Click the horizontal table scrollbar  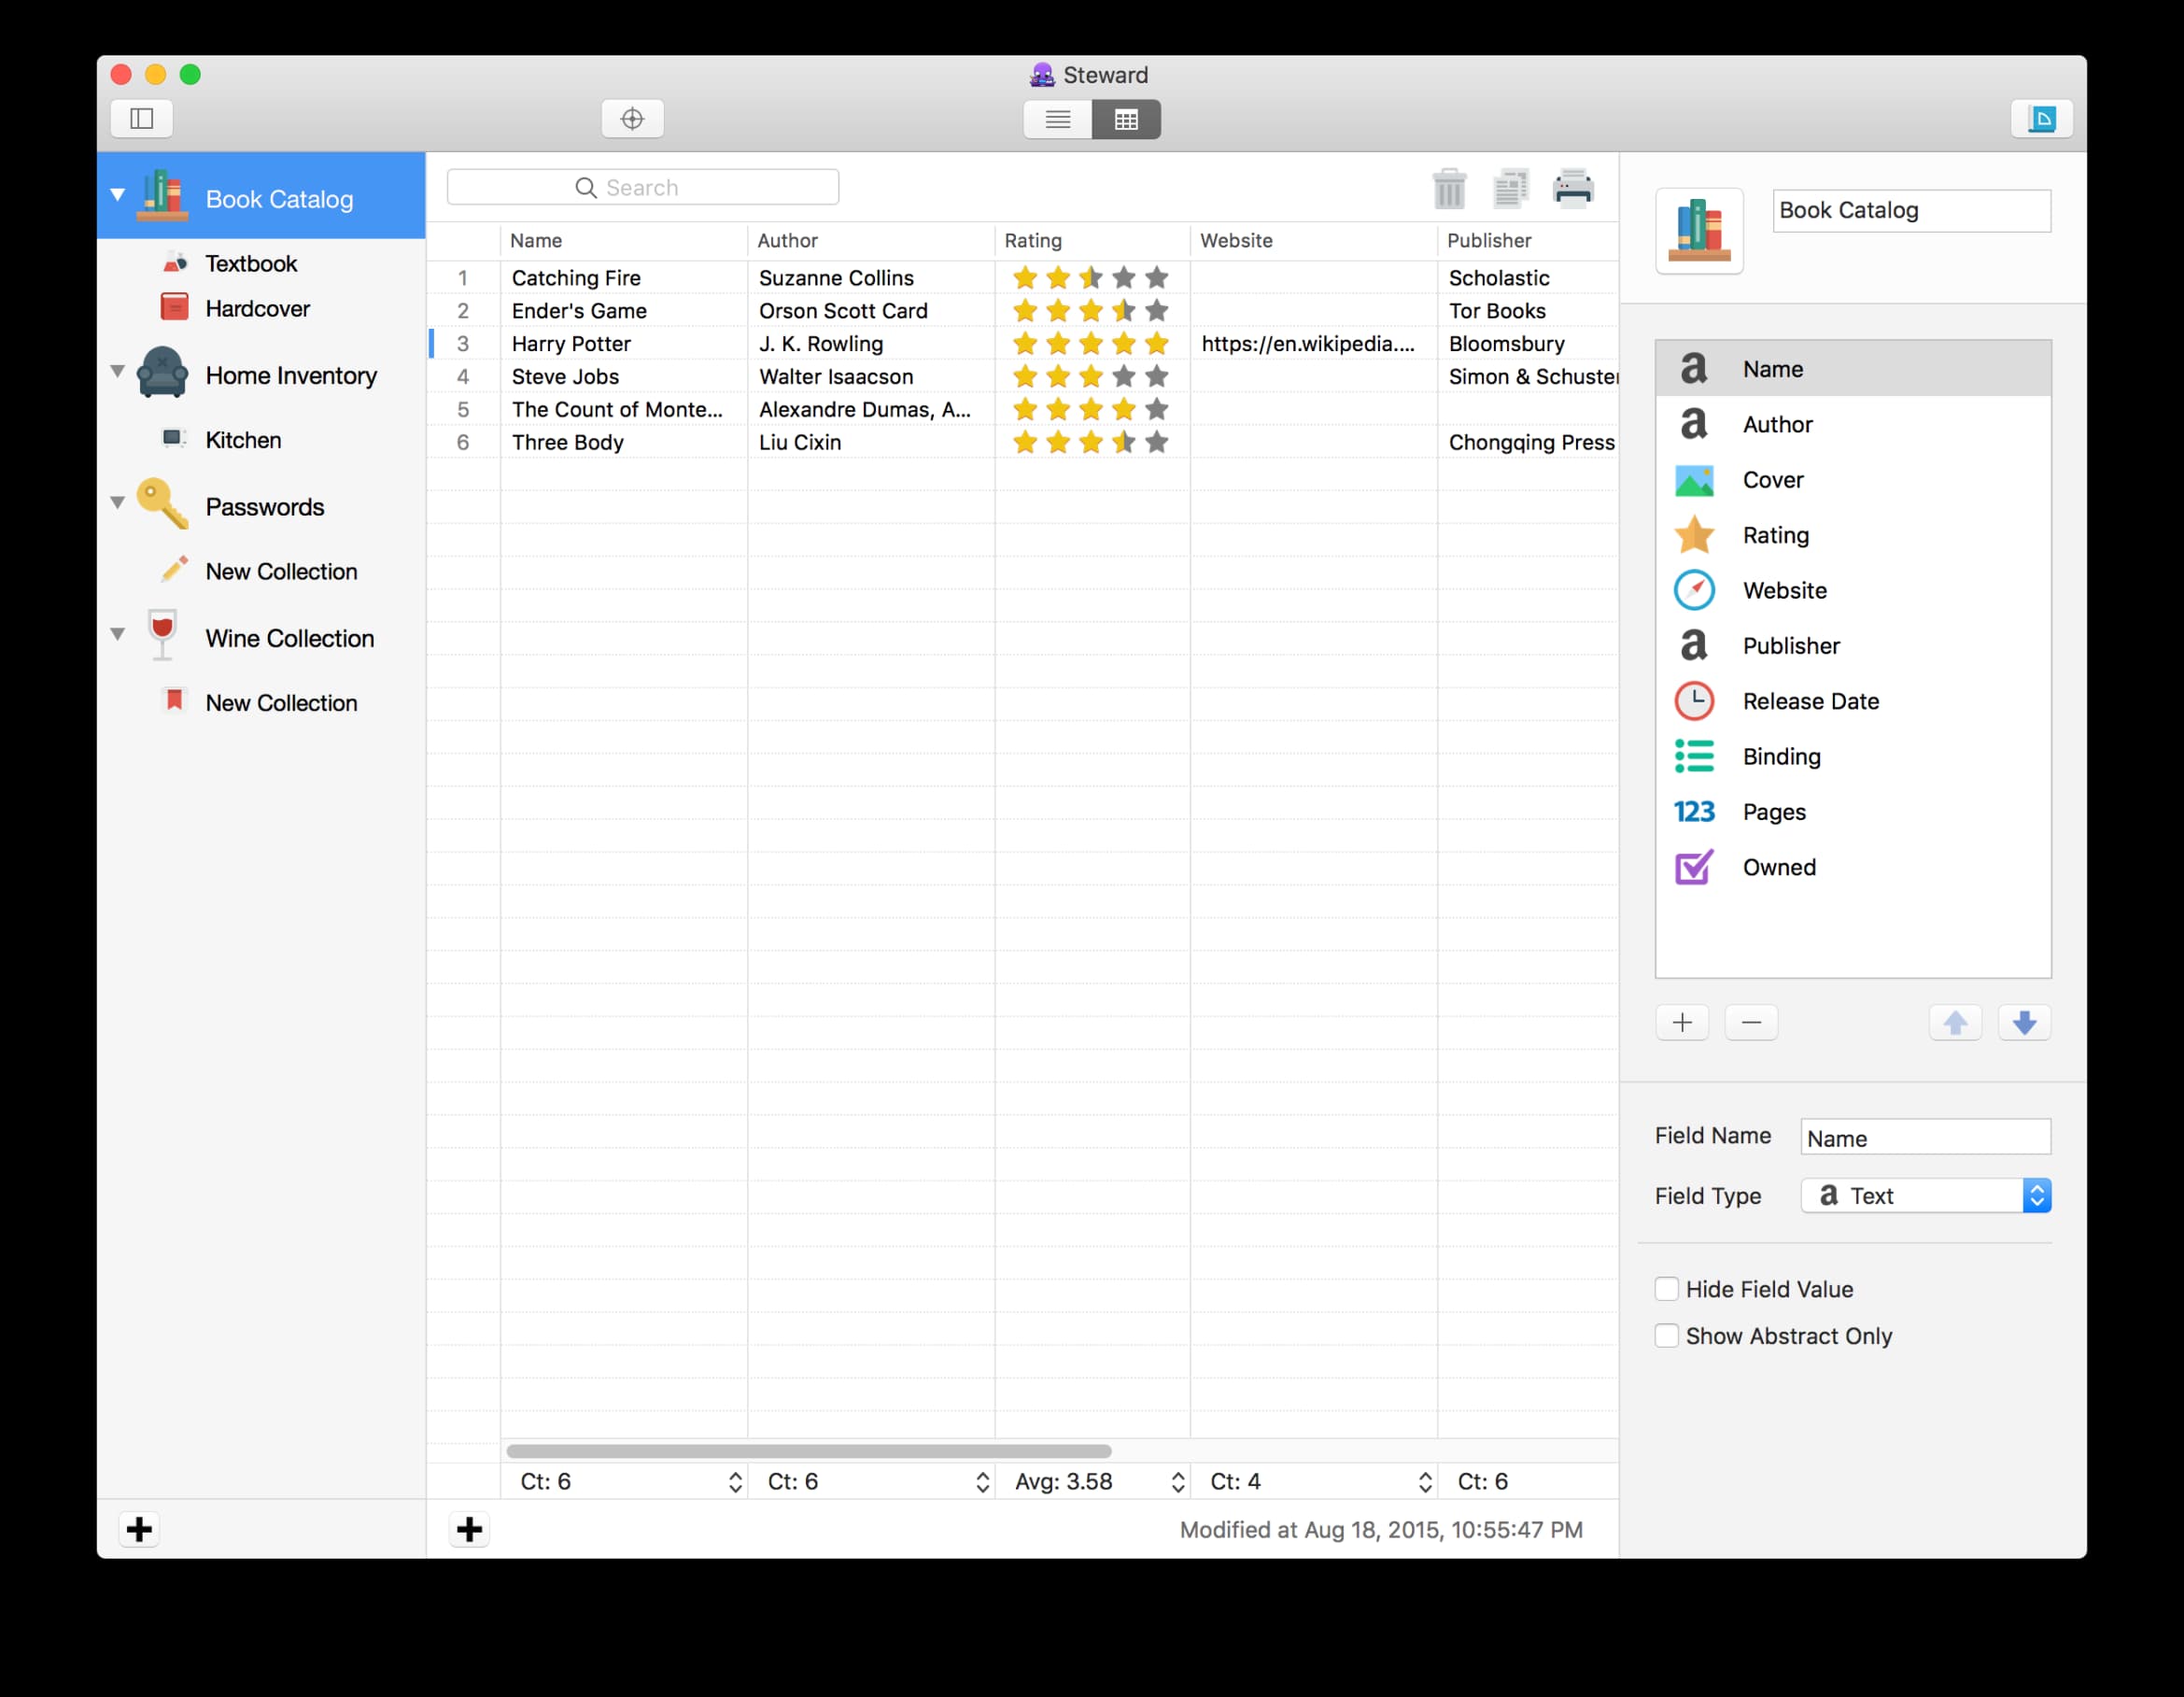pos(808,1451)
